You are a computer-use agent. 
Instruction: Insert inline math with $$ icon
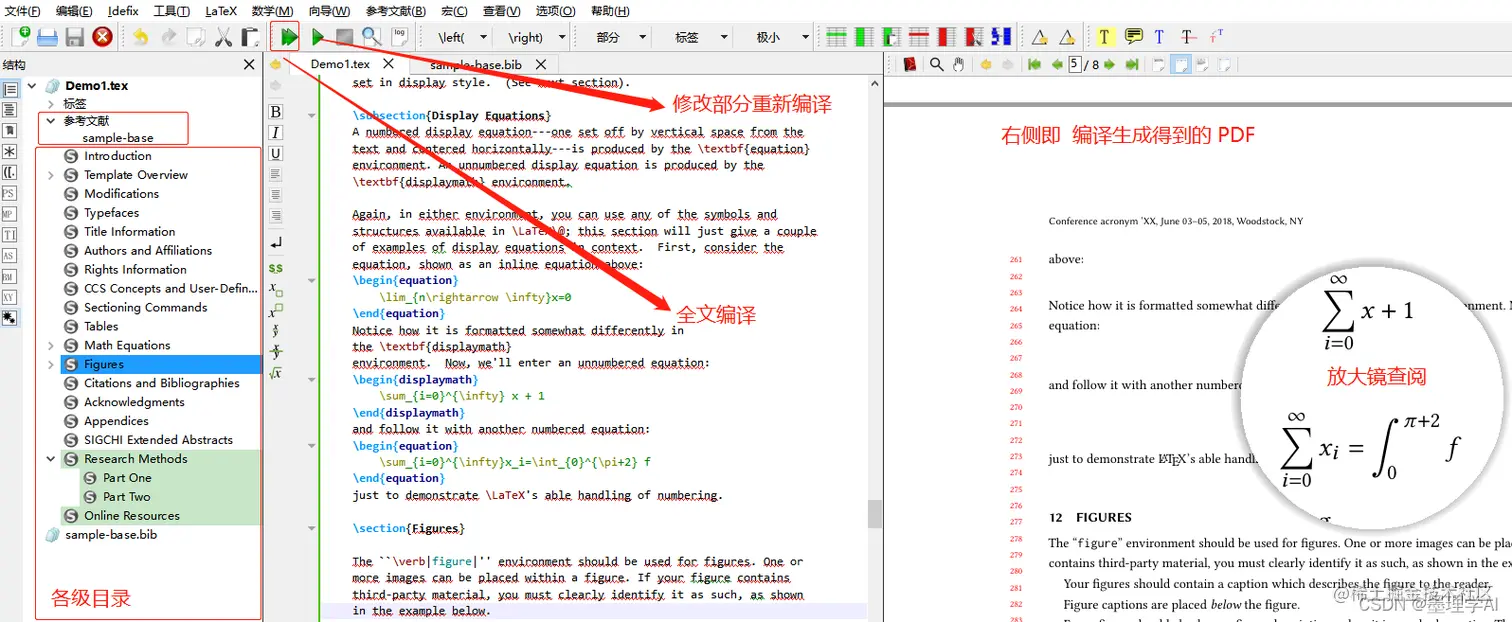[276, 268]
